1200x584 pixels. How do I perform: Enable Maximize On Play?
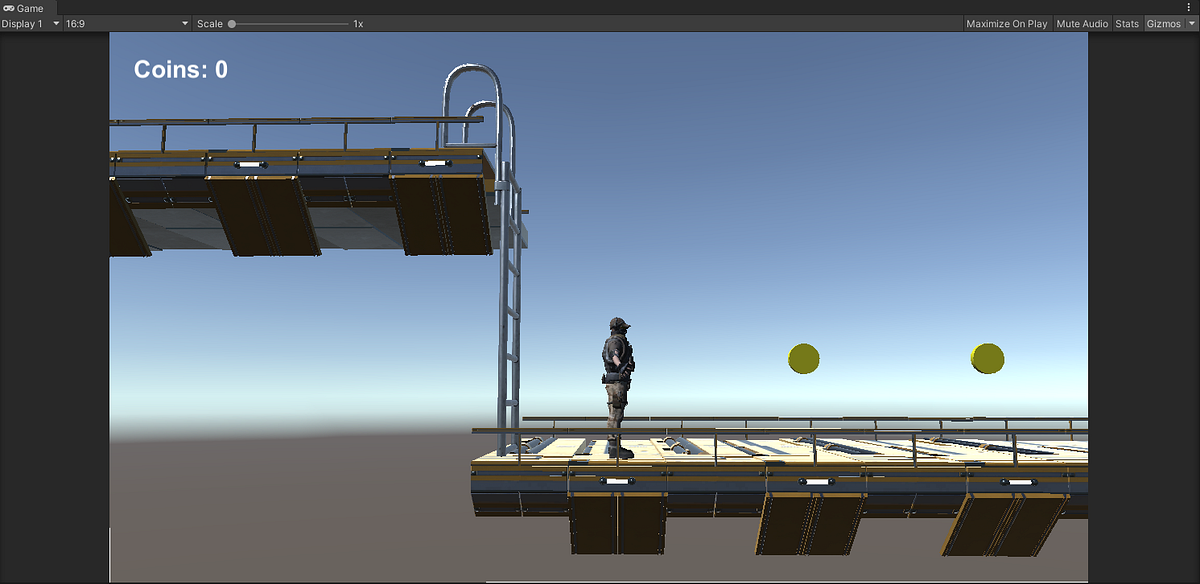(1006, 23)
